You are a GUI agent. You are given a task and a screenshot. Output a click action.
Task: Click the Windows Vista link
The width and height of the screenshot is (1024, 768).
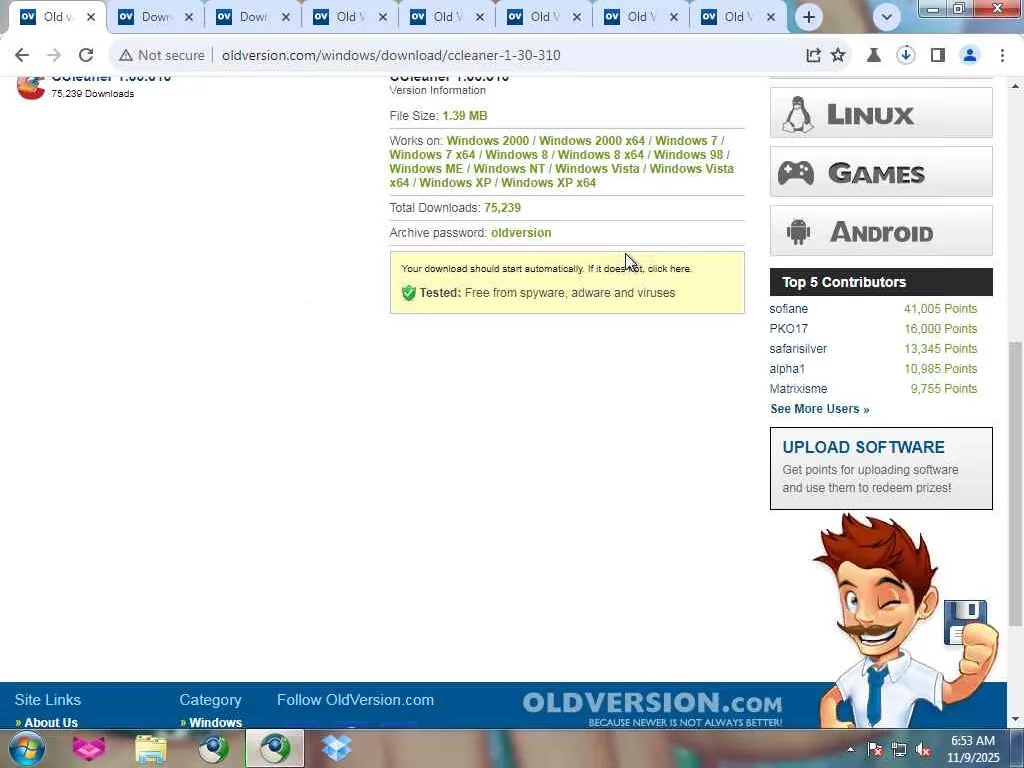(597, 168)
